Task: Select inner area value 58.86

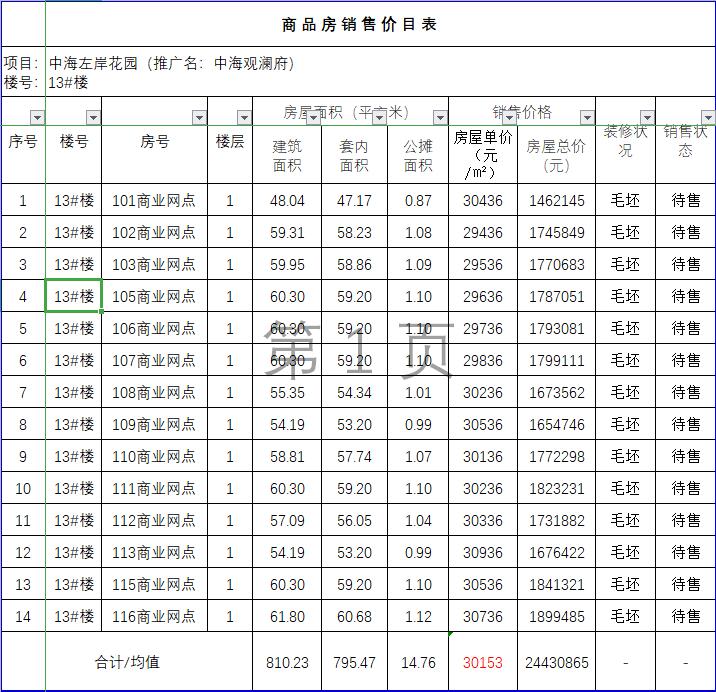Action: tap(354, 264)
